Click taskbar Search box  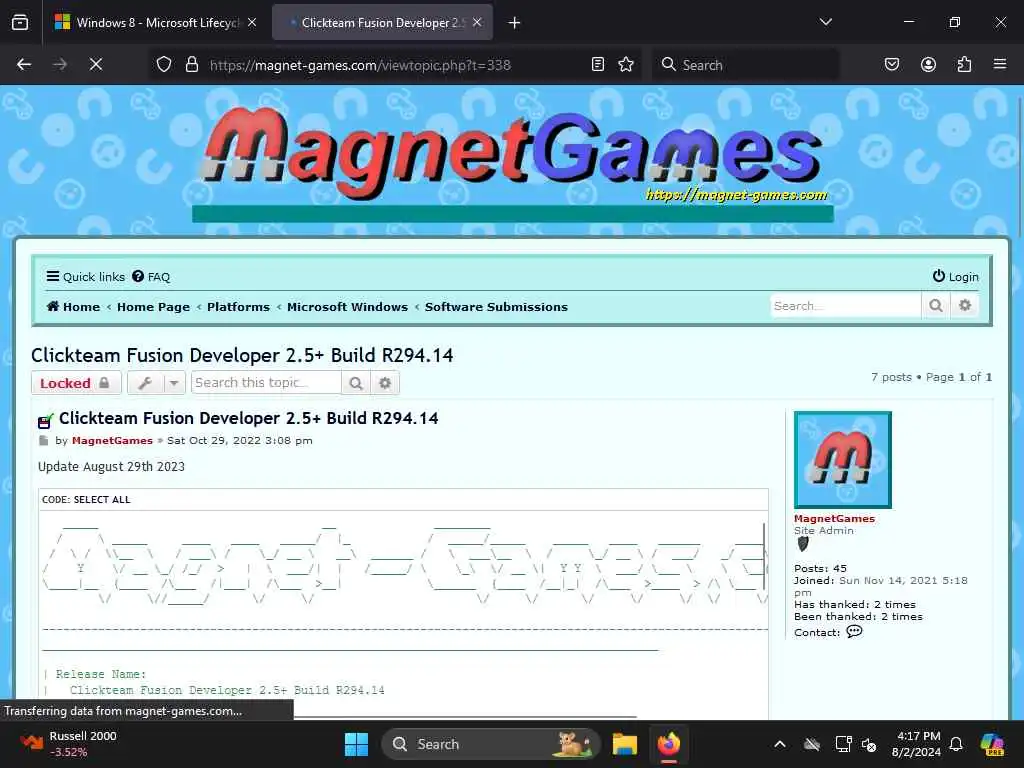coord(490,744)
